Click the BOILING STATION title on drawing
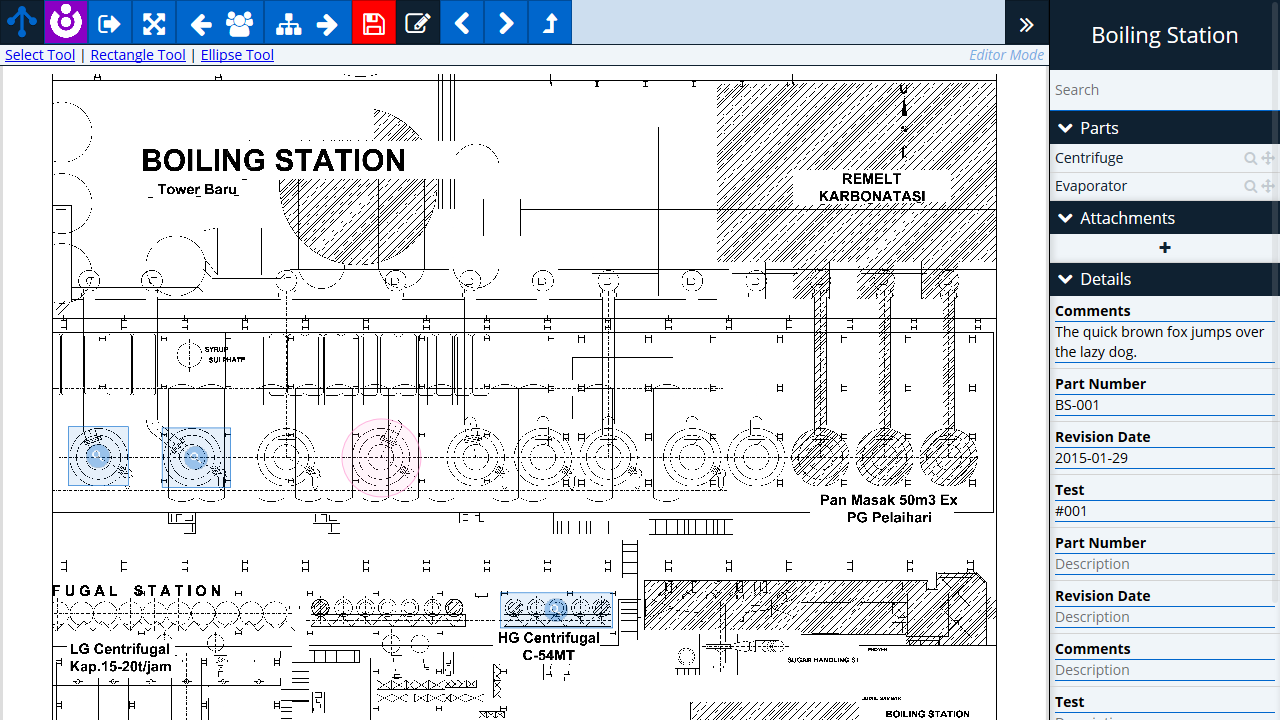 point(273,161)
